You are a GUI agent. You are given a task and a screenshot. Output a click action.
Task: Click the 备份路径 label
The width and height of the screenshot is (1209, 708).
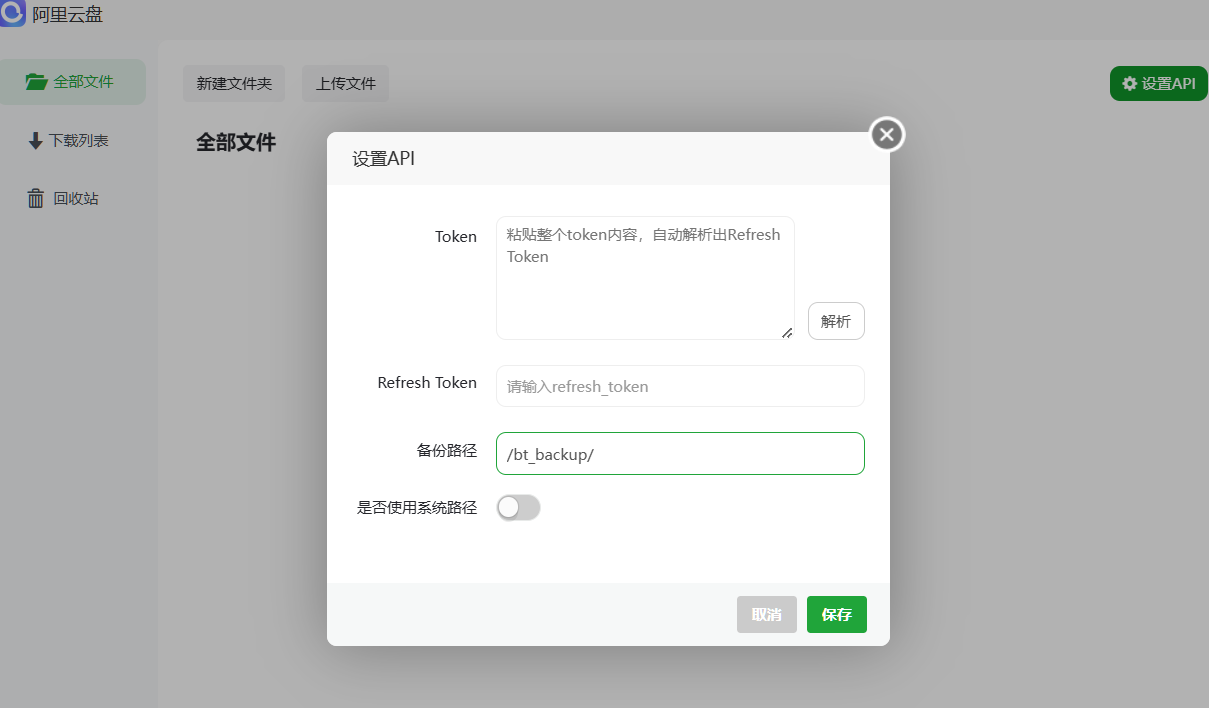pyautogui.click(x=447, y=451)
